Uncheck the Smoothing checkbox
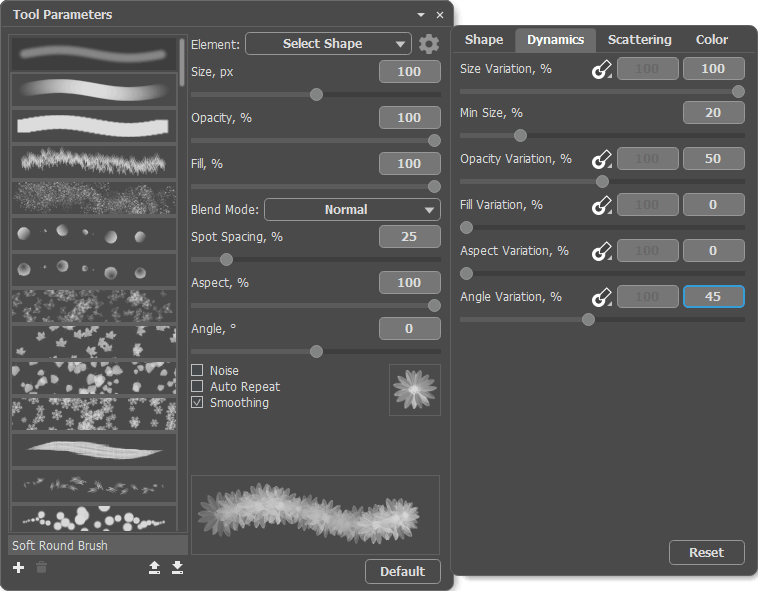The width and height of the screenshot is (758, 591). pos(197,403)
